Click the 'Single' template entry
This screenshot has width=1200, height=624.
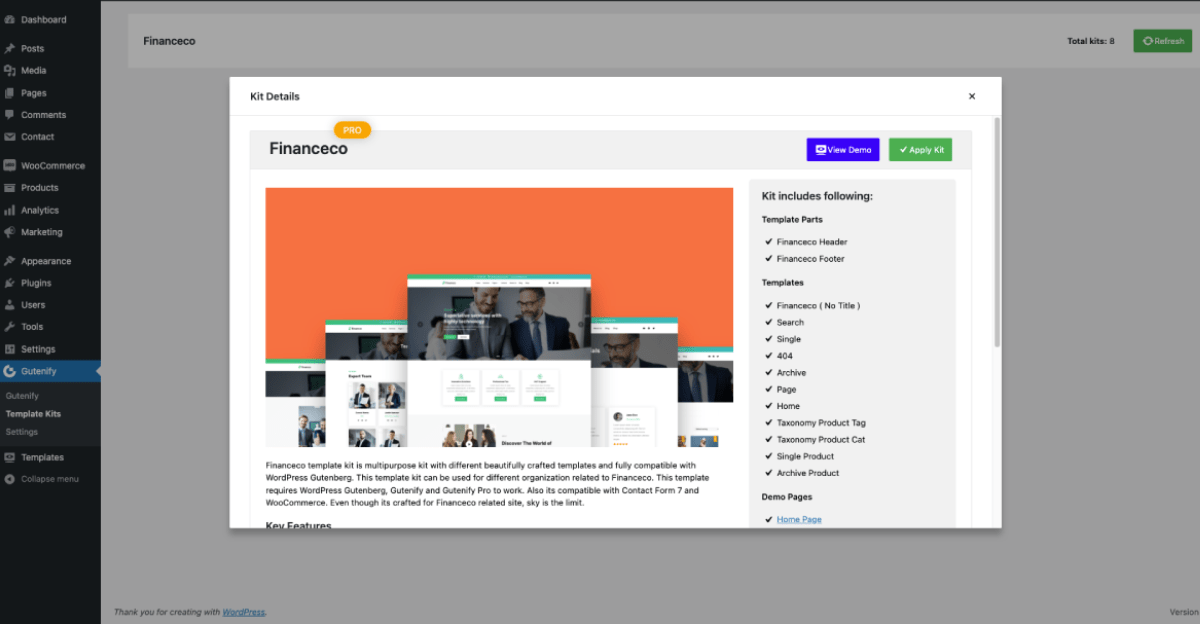pyautogui.click(x=789, y=339)
